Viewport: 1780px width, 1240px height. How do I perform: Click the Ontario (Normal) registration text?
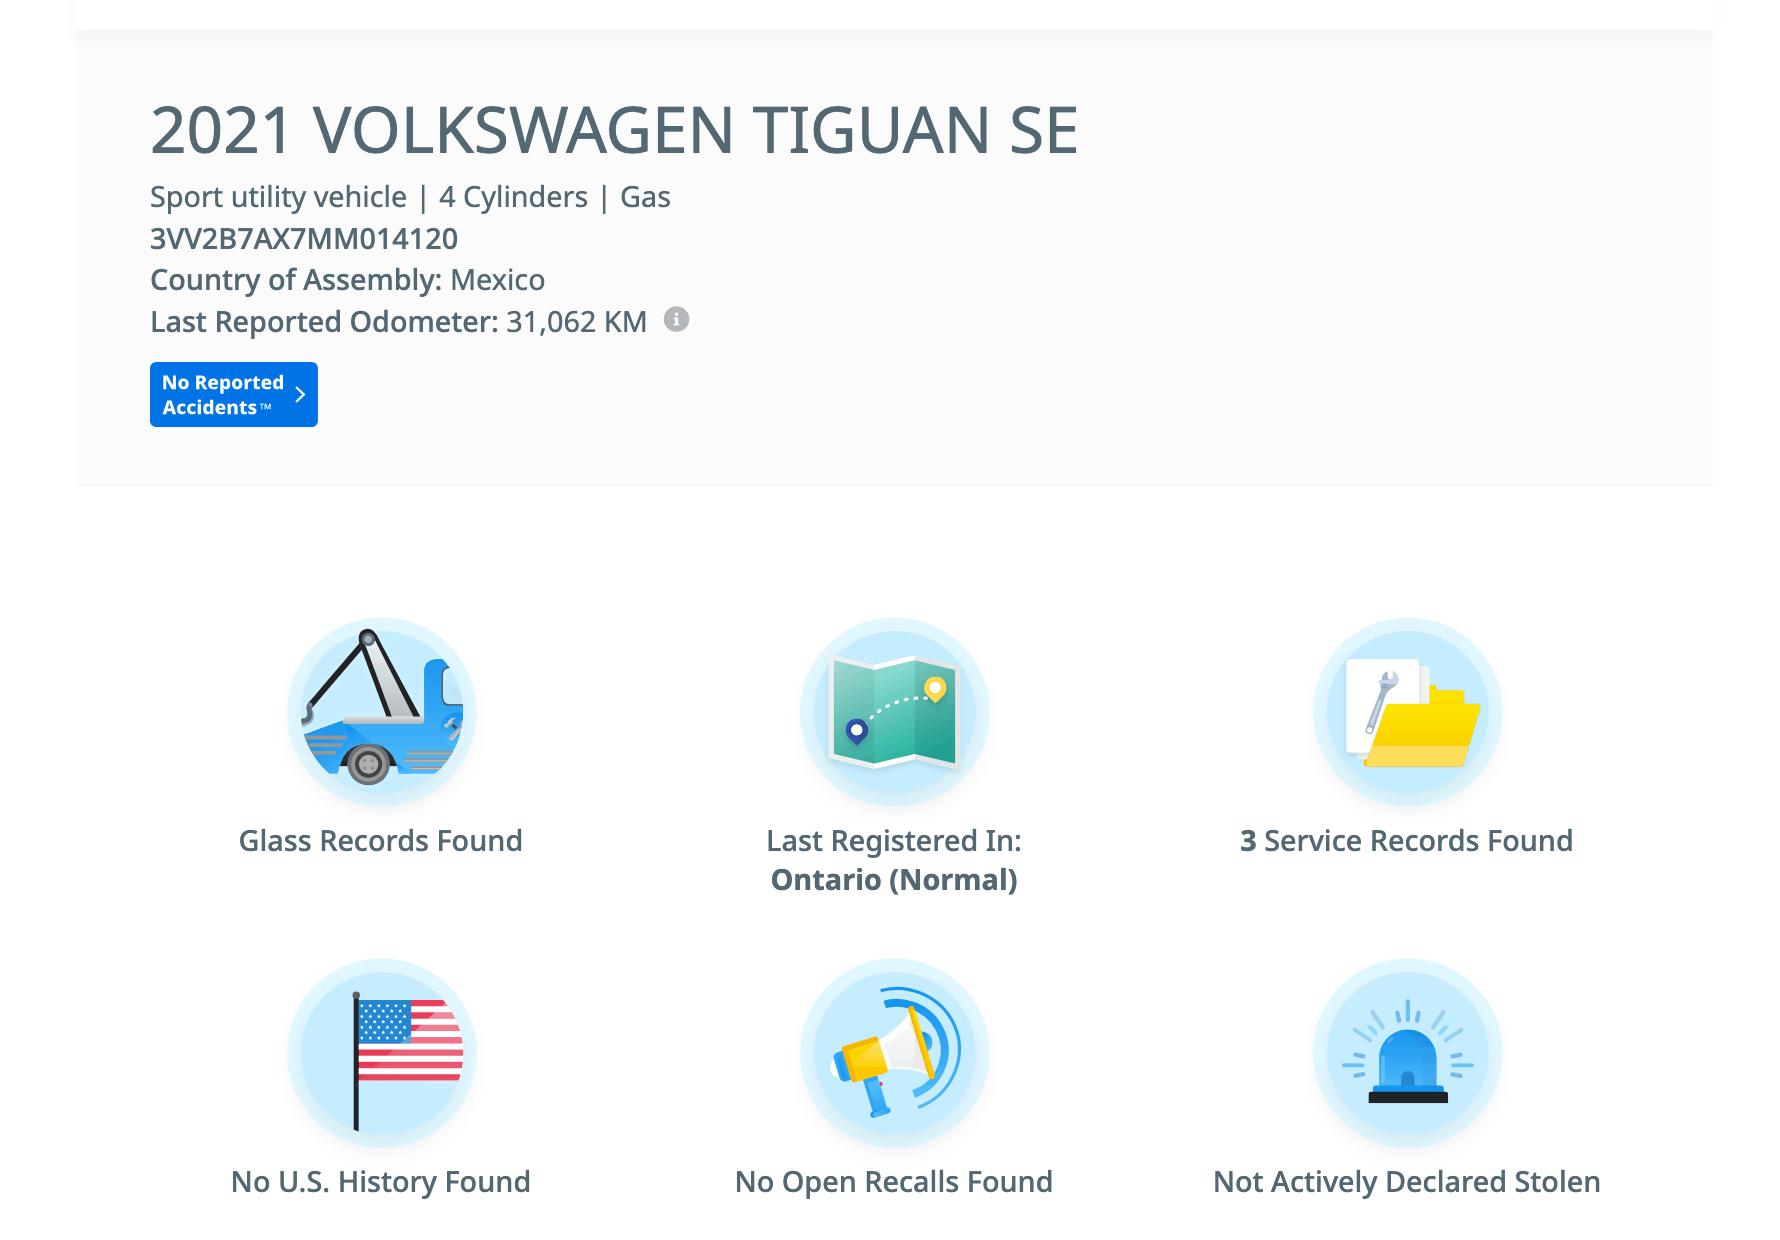tap(894, 880)
